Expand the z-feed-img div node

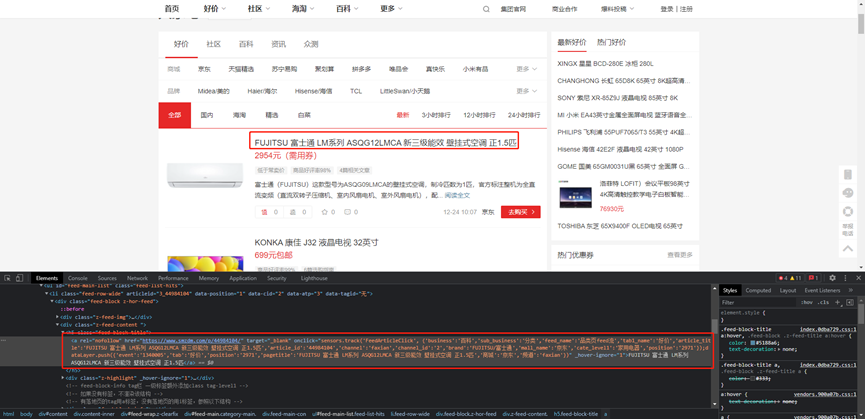click(58, 317)
